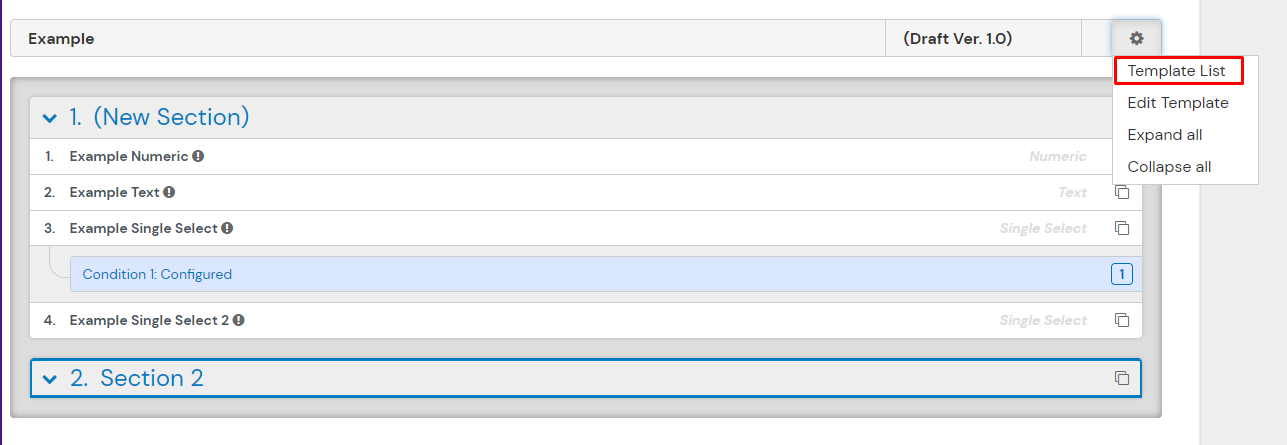
Task: Click the info icon beside Example Single Select 2
Action: click(239, 320)
